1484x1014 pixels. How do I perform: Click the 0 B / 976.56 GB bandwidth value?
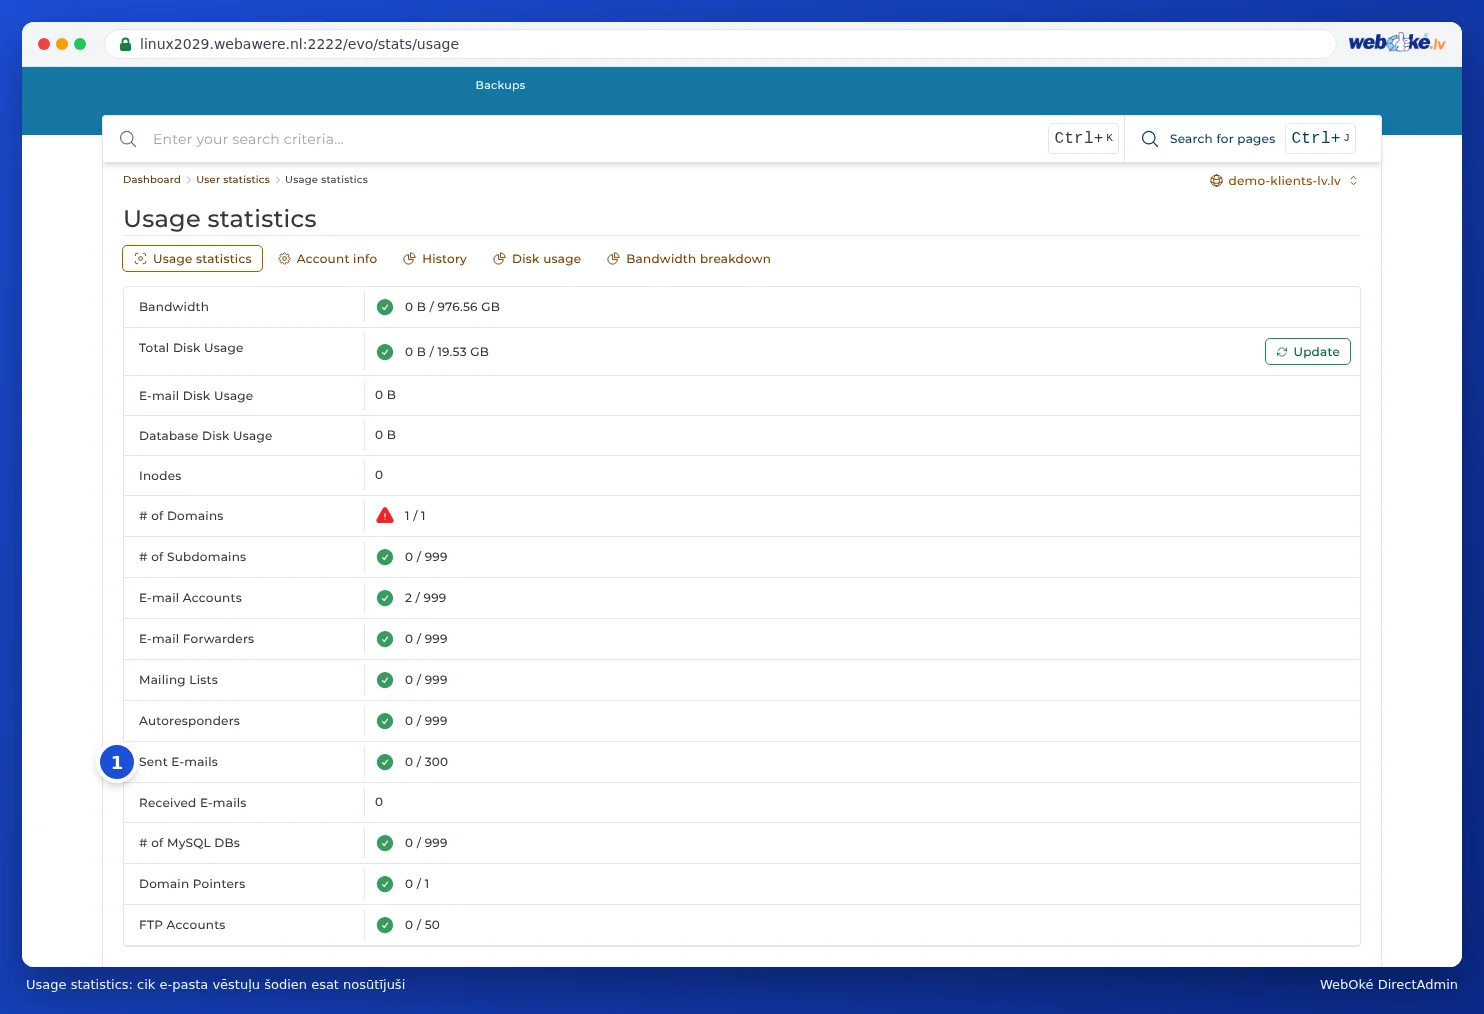click(x=452, y=307)
